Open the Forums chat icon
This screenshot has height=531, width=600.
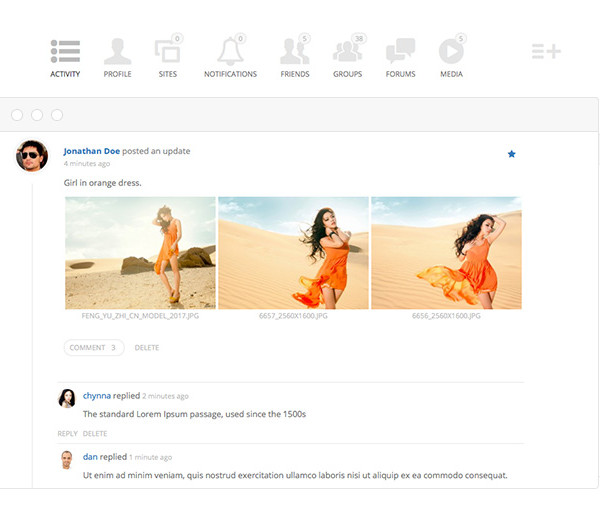[x=400, y=51]
